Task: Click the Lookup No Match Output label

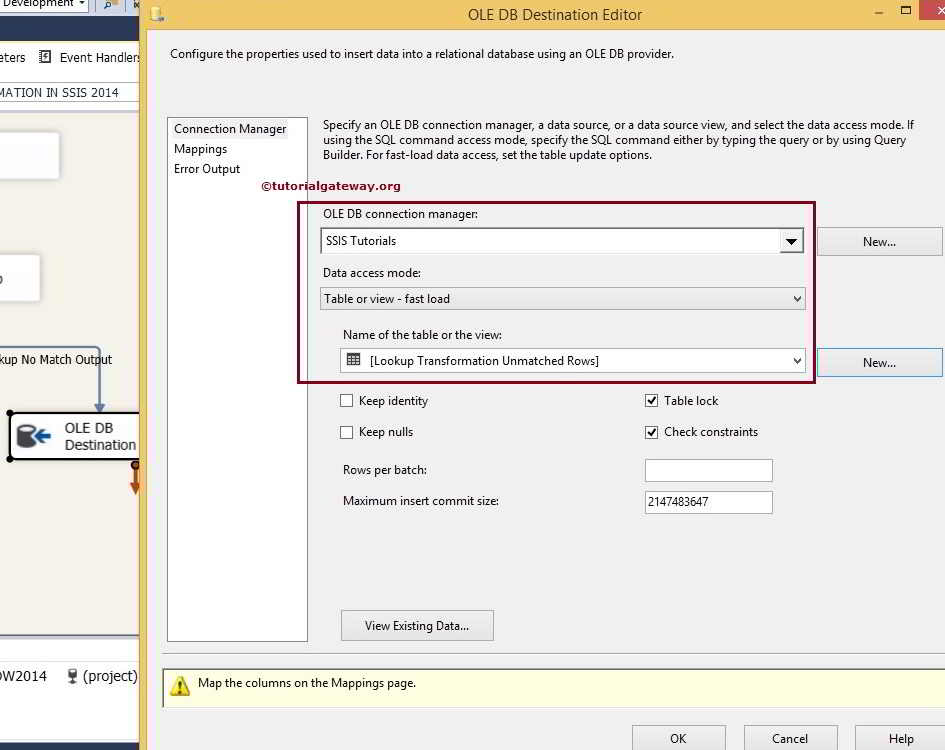Action: 55,360
